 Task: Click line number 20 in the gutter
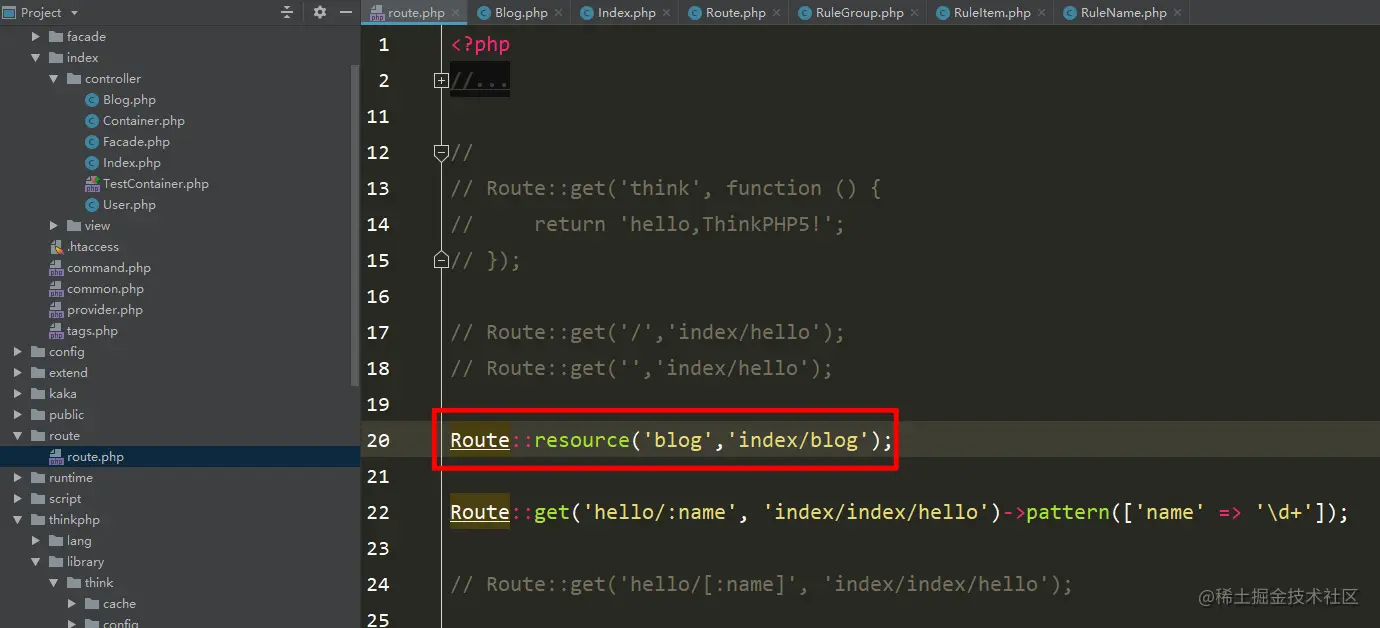pyautogui.click(x=378, y=440)
